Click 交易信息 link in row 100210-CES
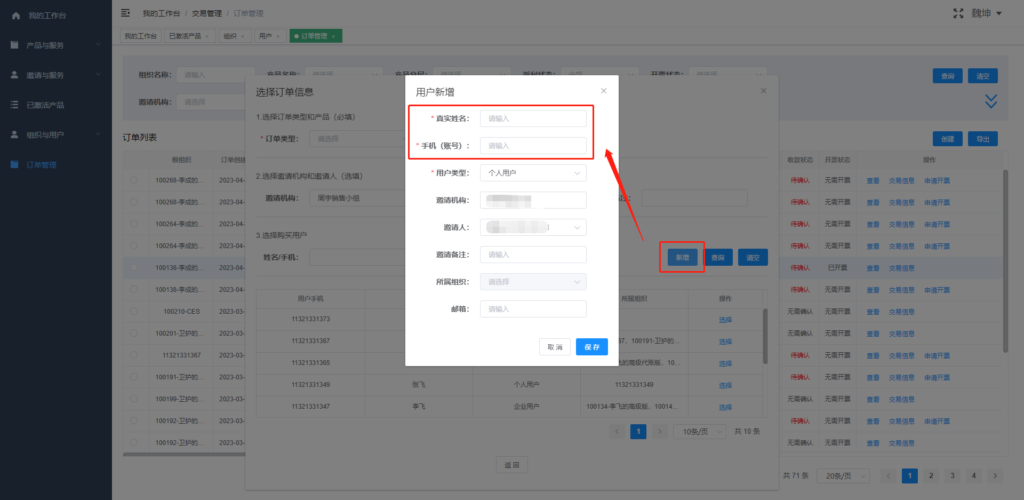 901,311
